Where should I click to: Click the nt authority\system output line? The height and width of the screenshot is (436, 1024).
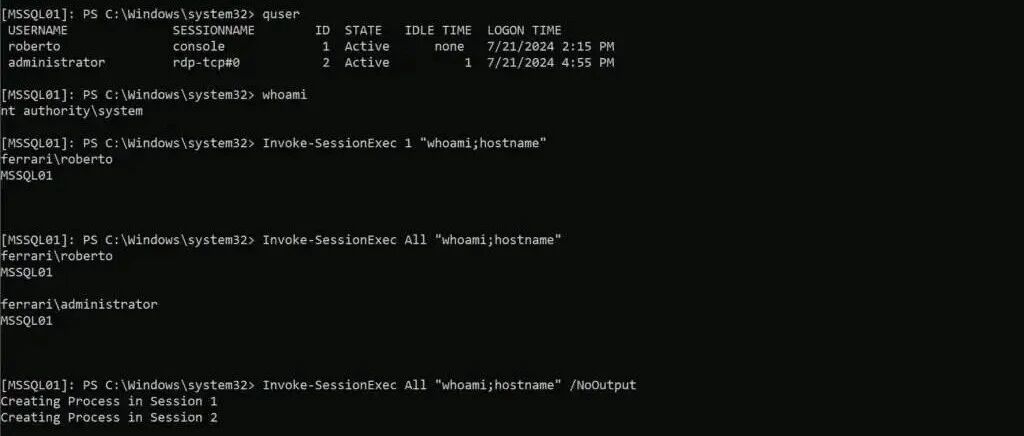(72, 111)
